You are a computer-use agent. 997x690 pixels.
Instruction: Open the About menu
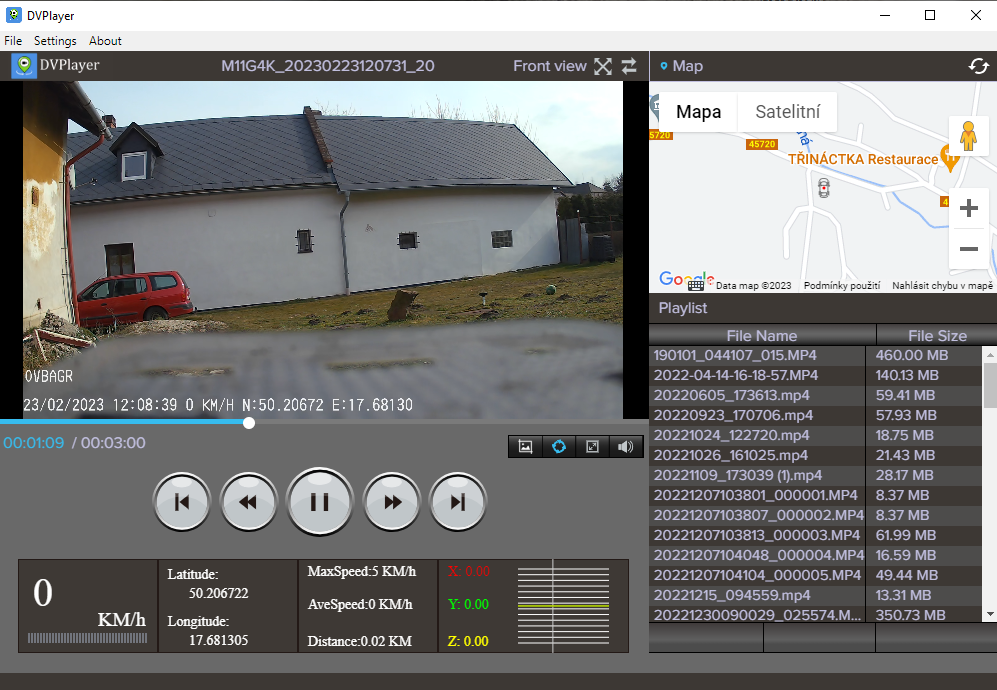[x=105, y=41]
